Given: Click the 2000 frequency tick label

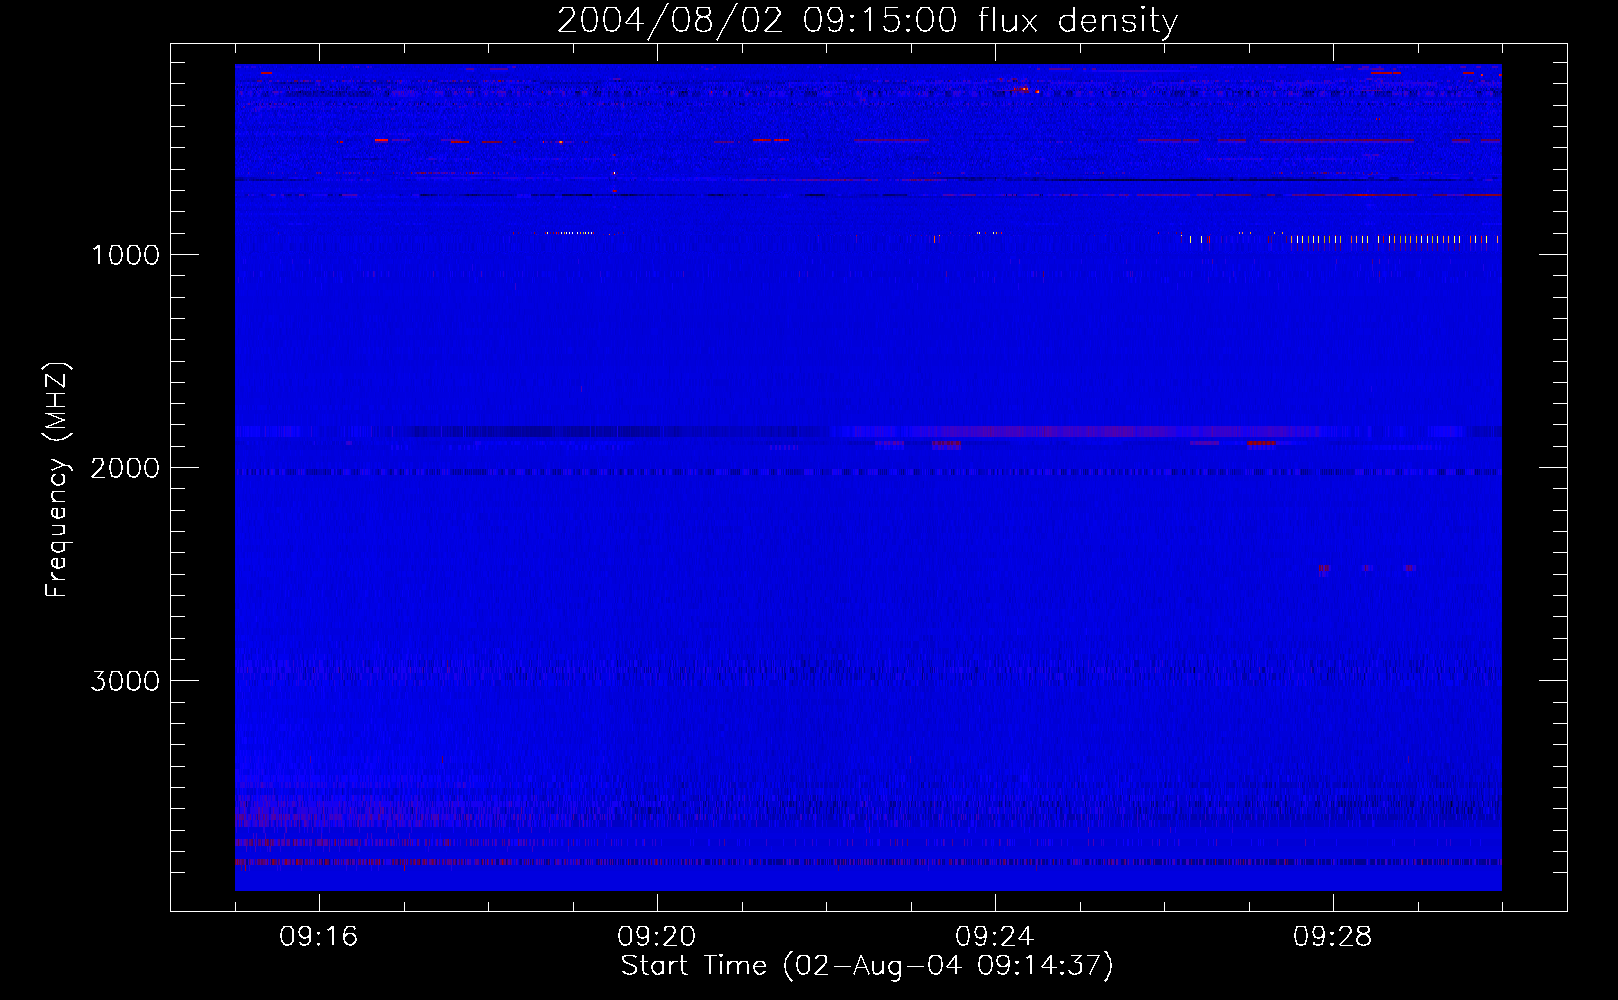Looking at the screenshot, I should [x=125, y=468].
